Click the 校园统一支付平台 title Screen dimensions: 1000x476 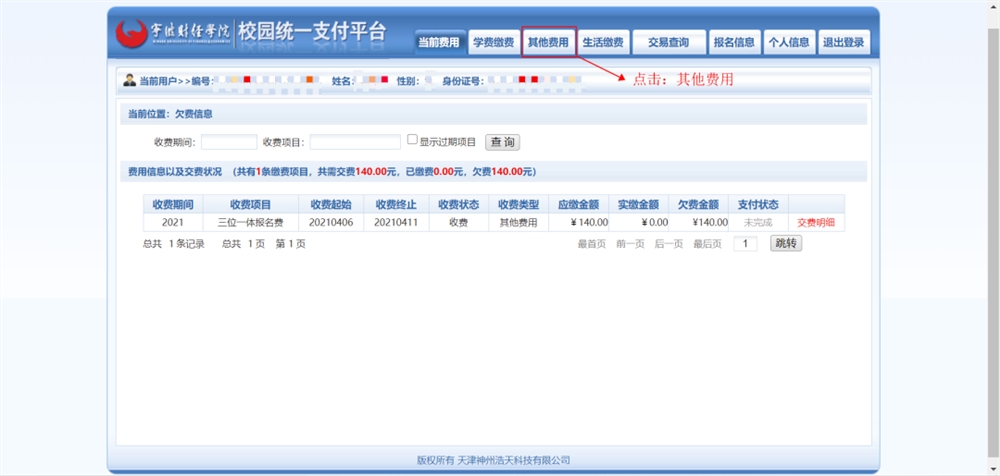click(312, 31)
